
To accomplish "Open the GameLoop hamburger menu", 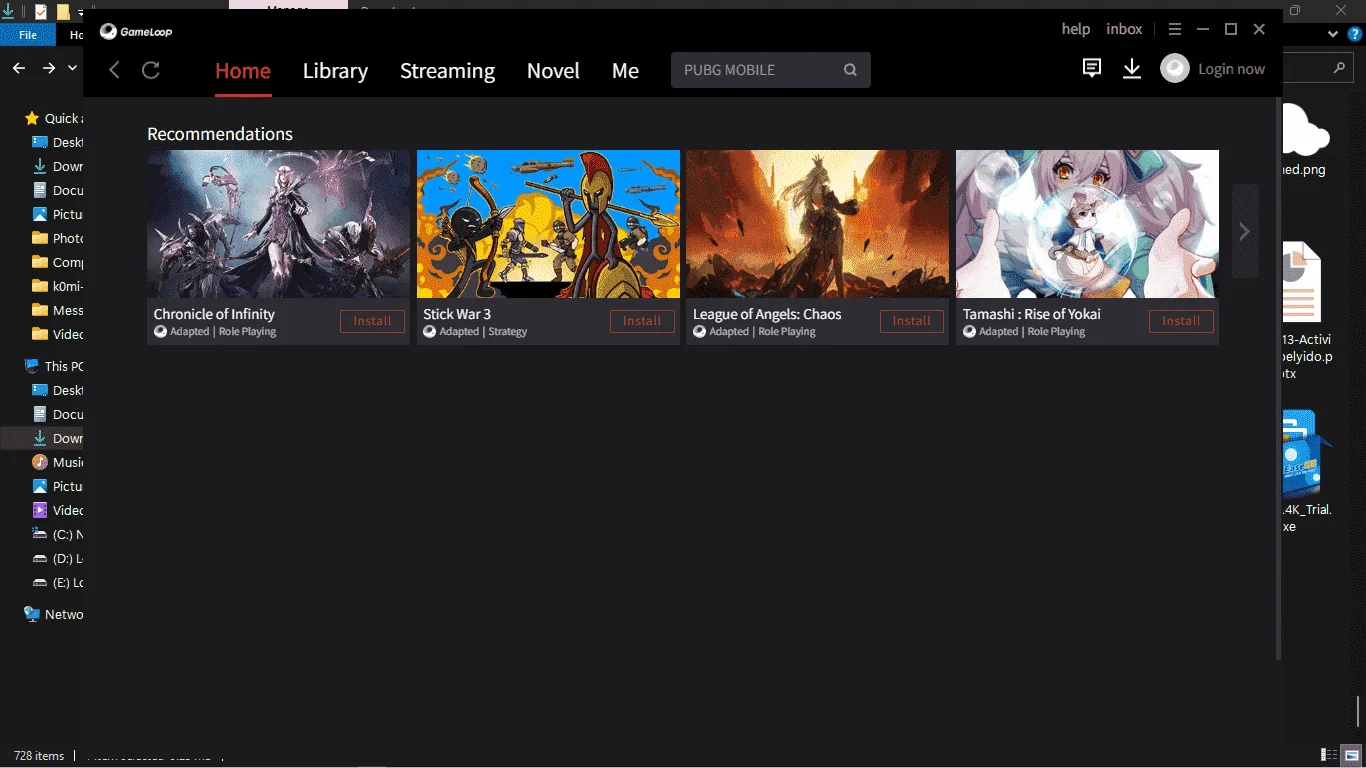I will tap(1175, 30).
